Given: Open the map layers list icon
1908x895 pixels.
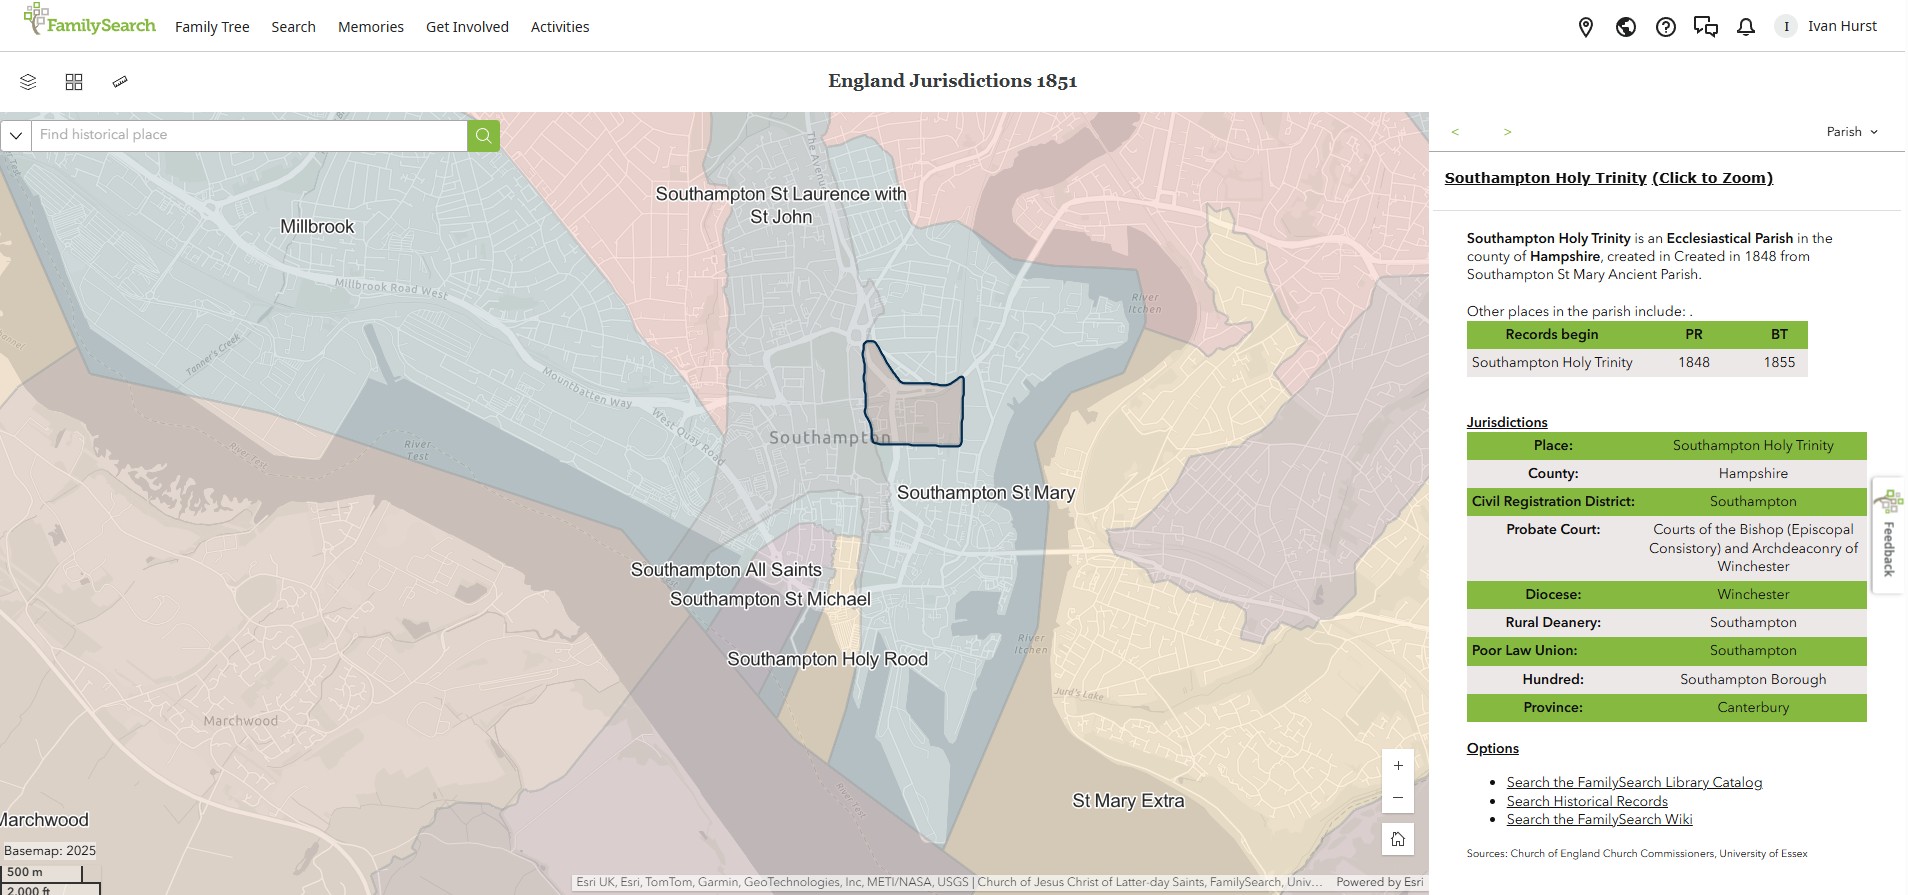Looking at the screenshot, I should pyautogui.click(x=28, y=82).
